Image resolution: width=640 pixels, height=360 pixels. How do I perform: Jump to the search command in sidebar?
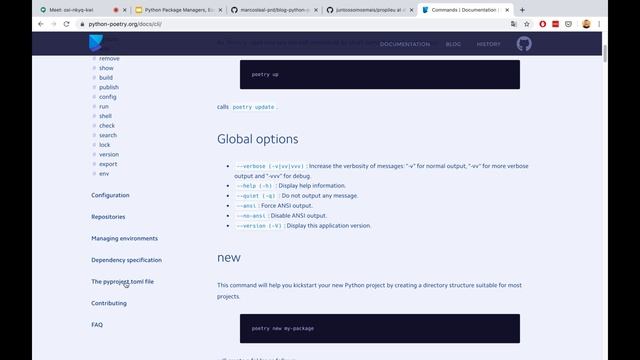click(x=108, y=135)
